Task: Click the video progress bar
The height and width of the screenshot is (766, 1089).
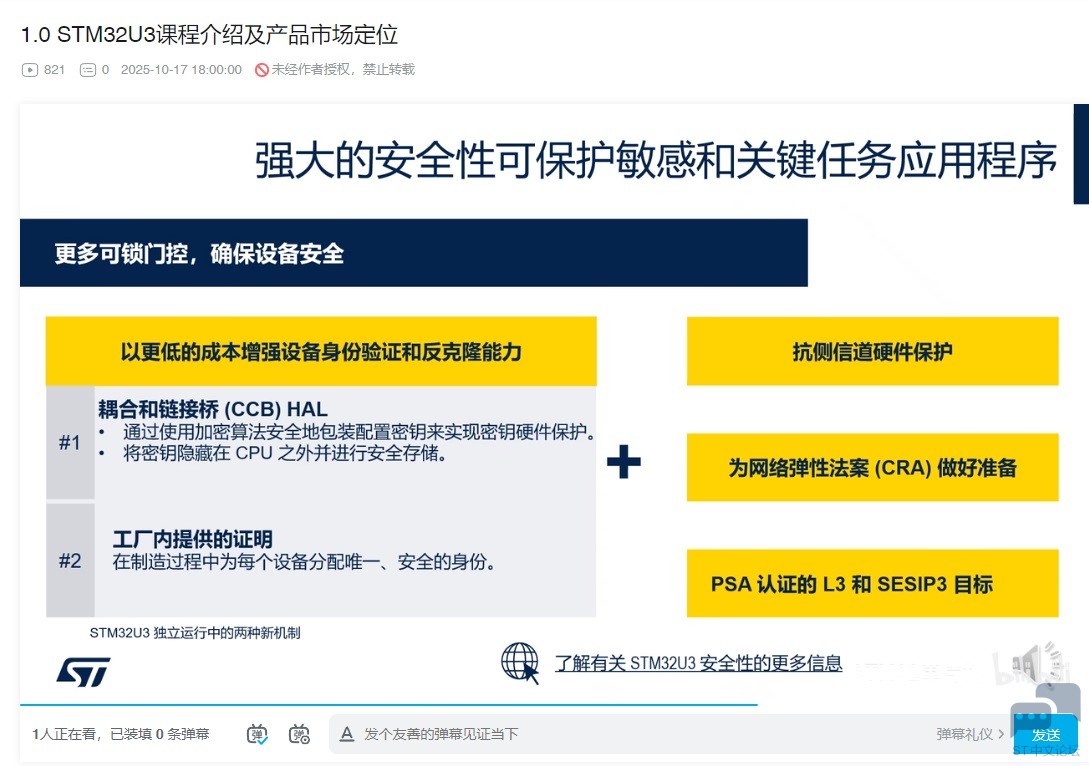Action: click(554, 705)
